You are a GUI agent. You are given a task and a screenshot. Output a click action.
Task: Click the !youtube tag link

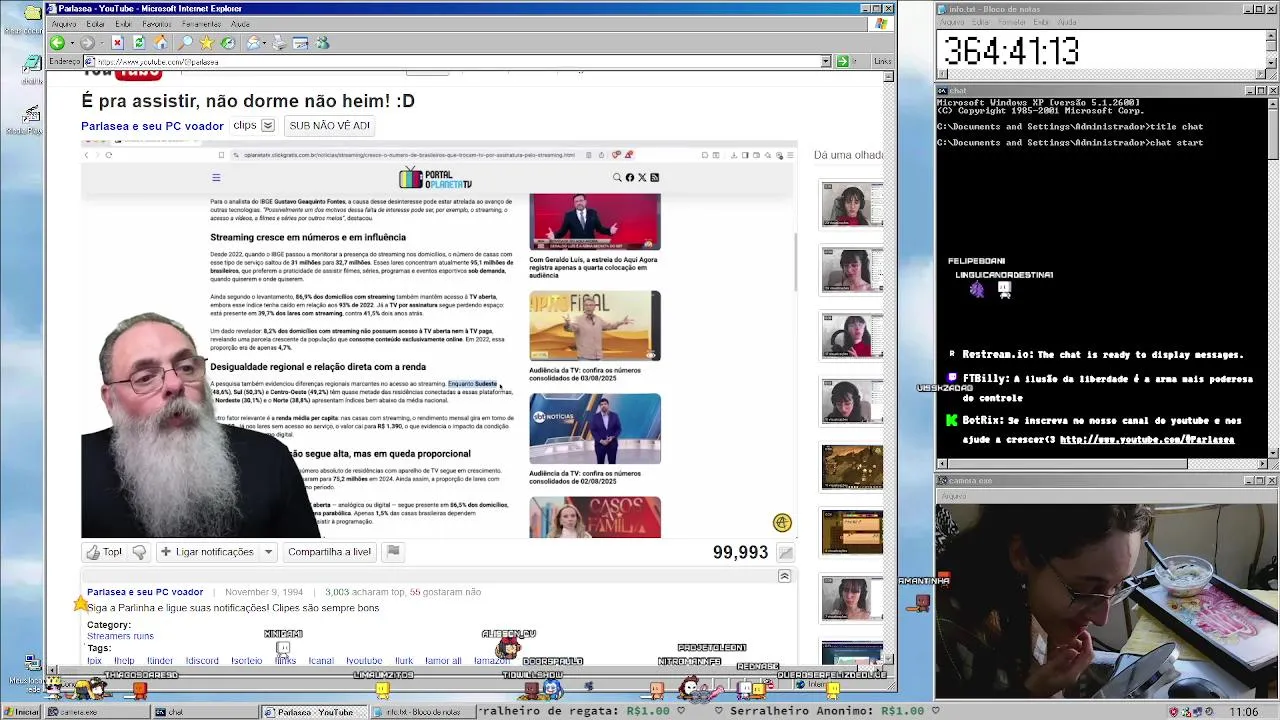click(364, 661)
